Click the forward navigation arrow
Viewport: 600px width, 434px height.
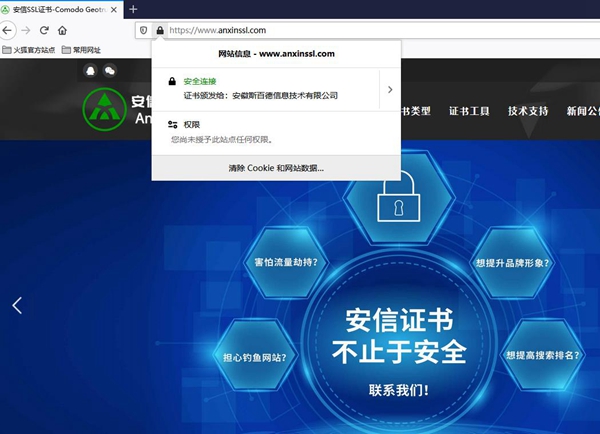point(26,30)
